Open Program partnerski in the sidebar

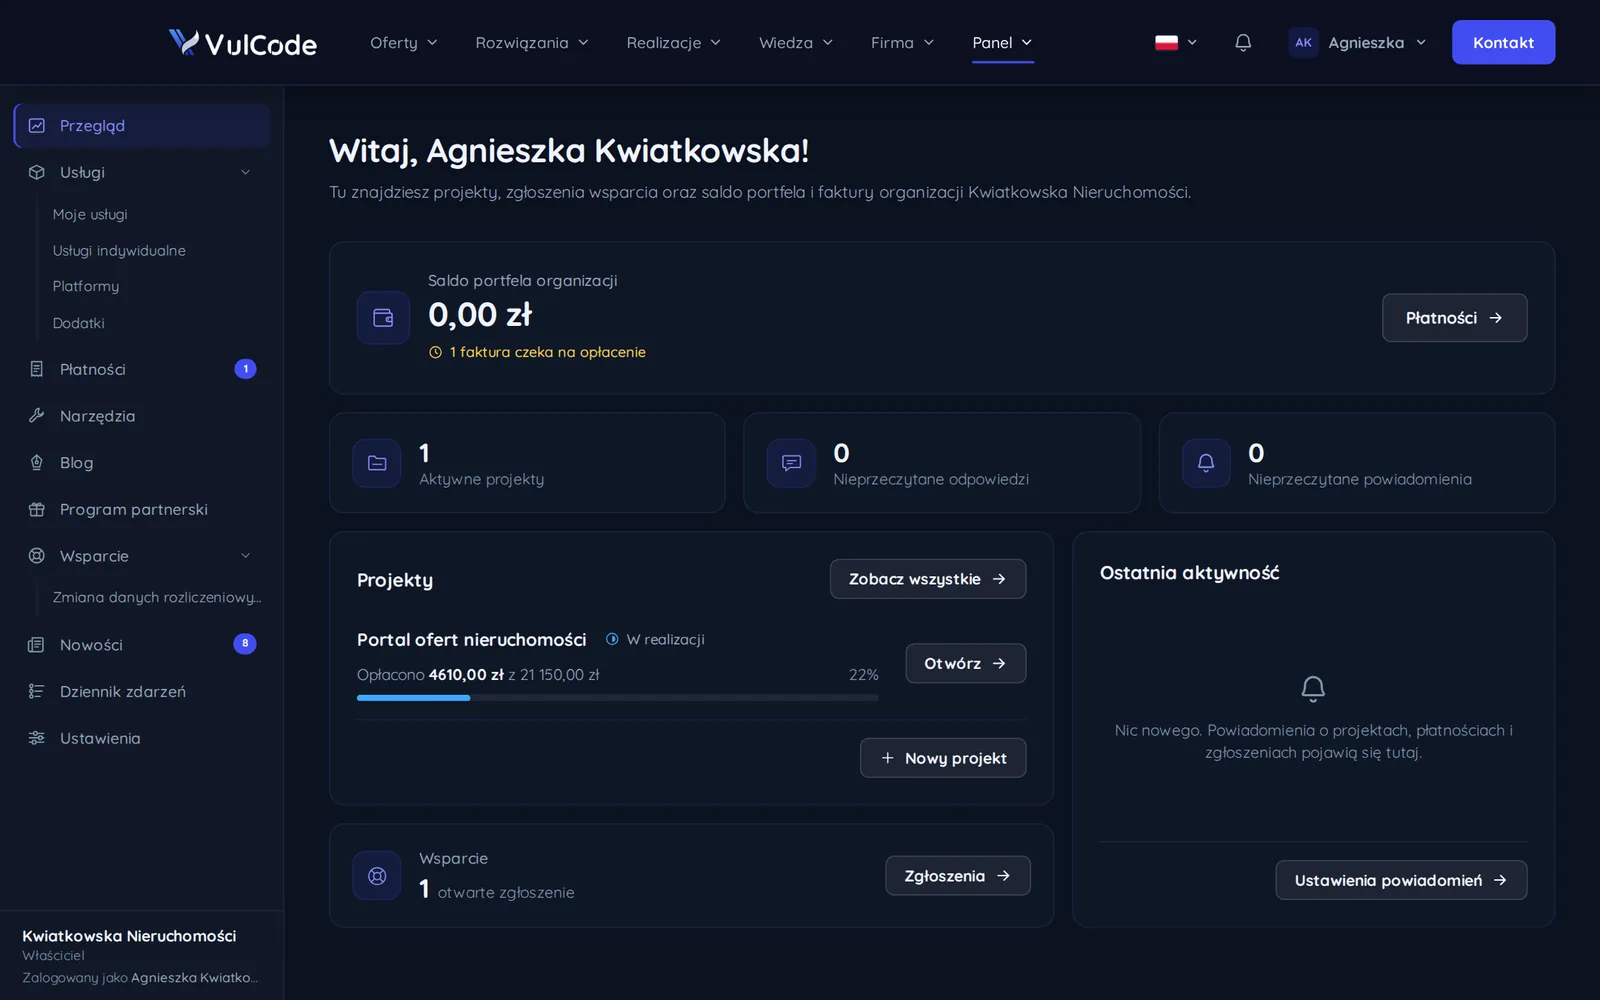coord(142,509)
